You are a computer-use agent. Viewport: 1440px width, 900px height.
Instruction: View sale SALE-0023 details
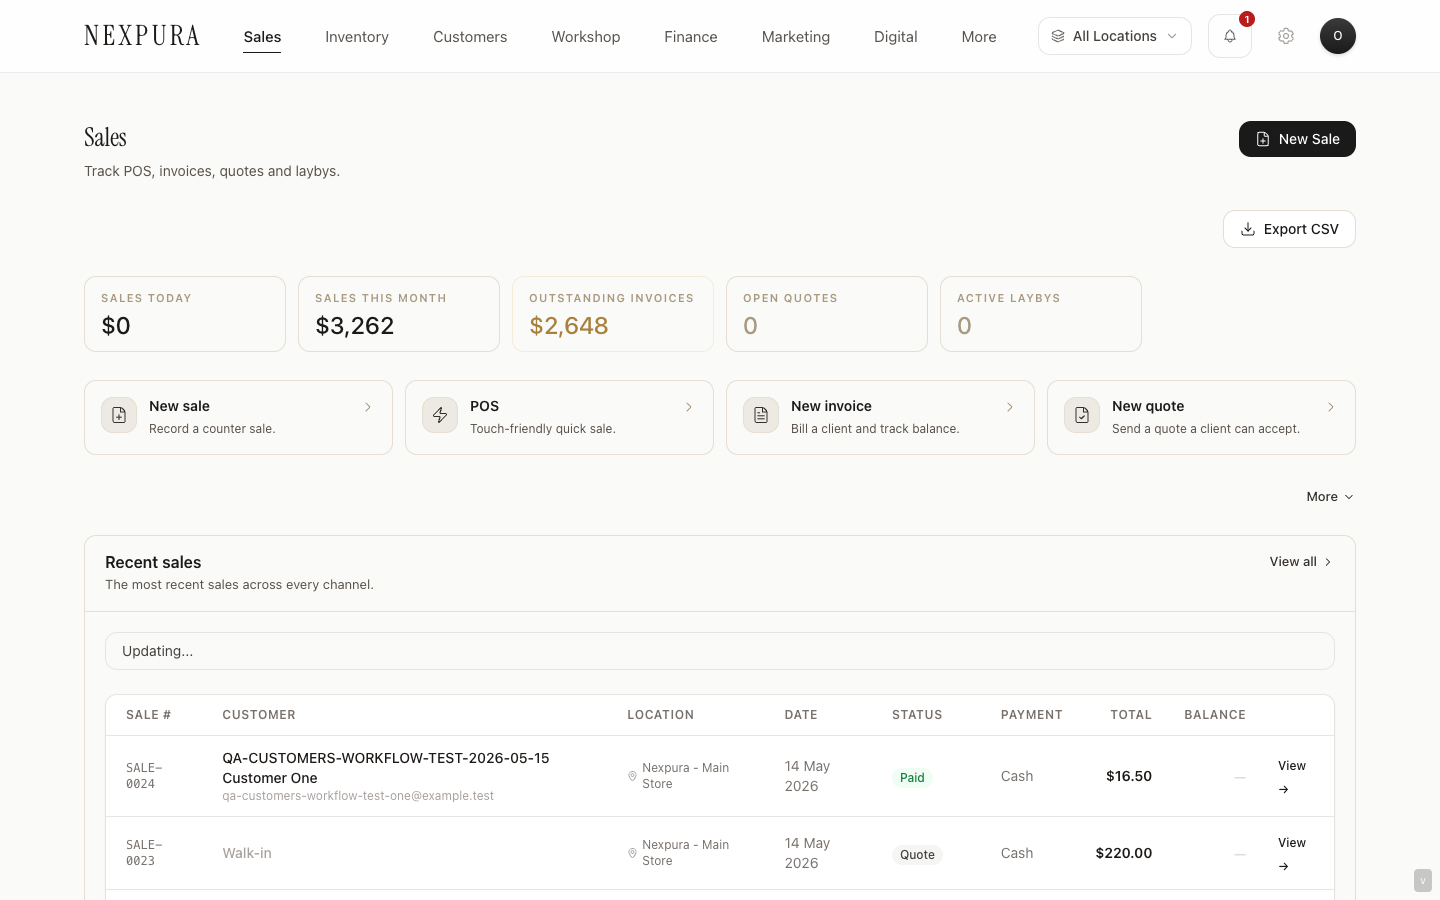(x=1292, y=853)
